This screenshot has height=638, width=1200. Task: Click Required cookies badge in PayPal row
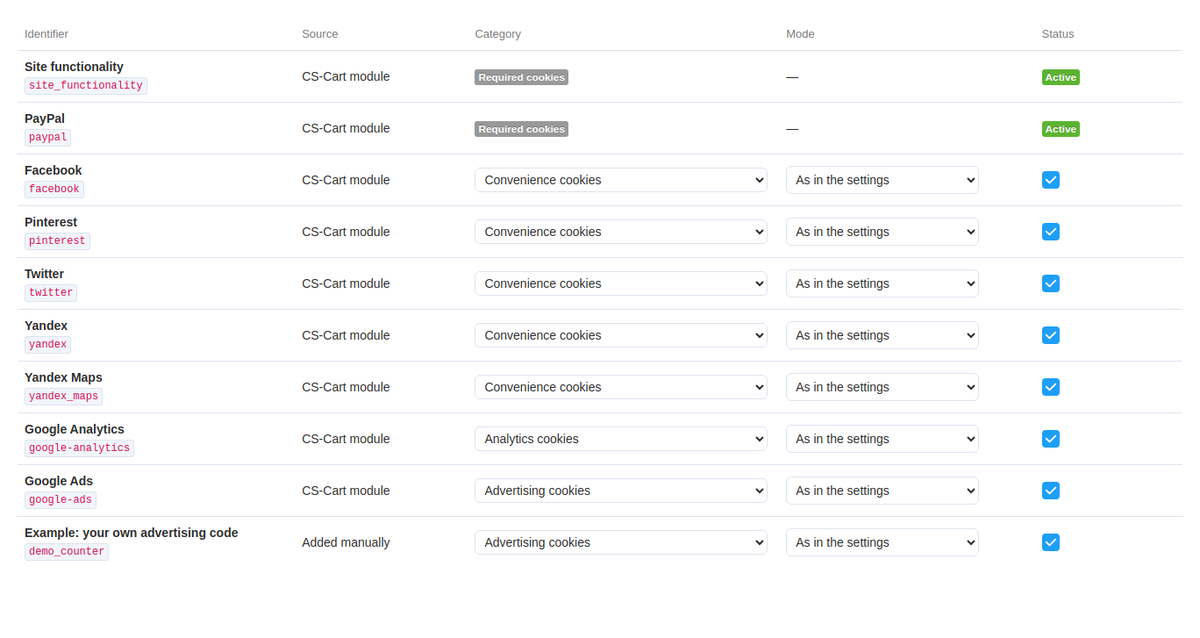521,129
